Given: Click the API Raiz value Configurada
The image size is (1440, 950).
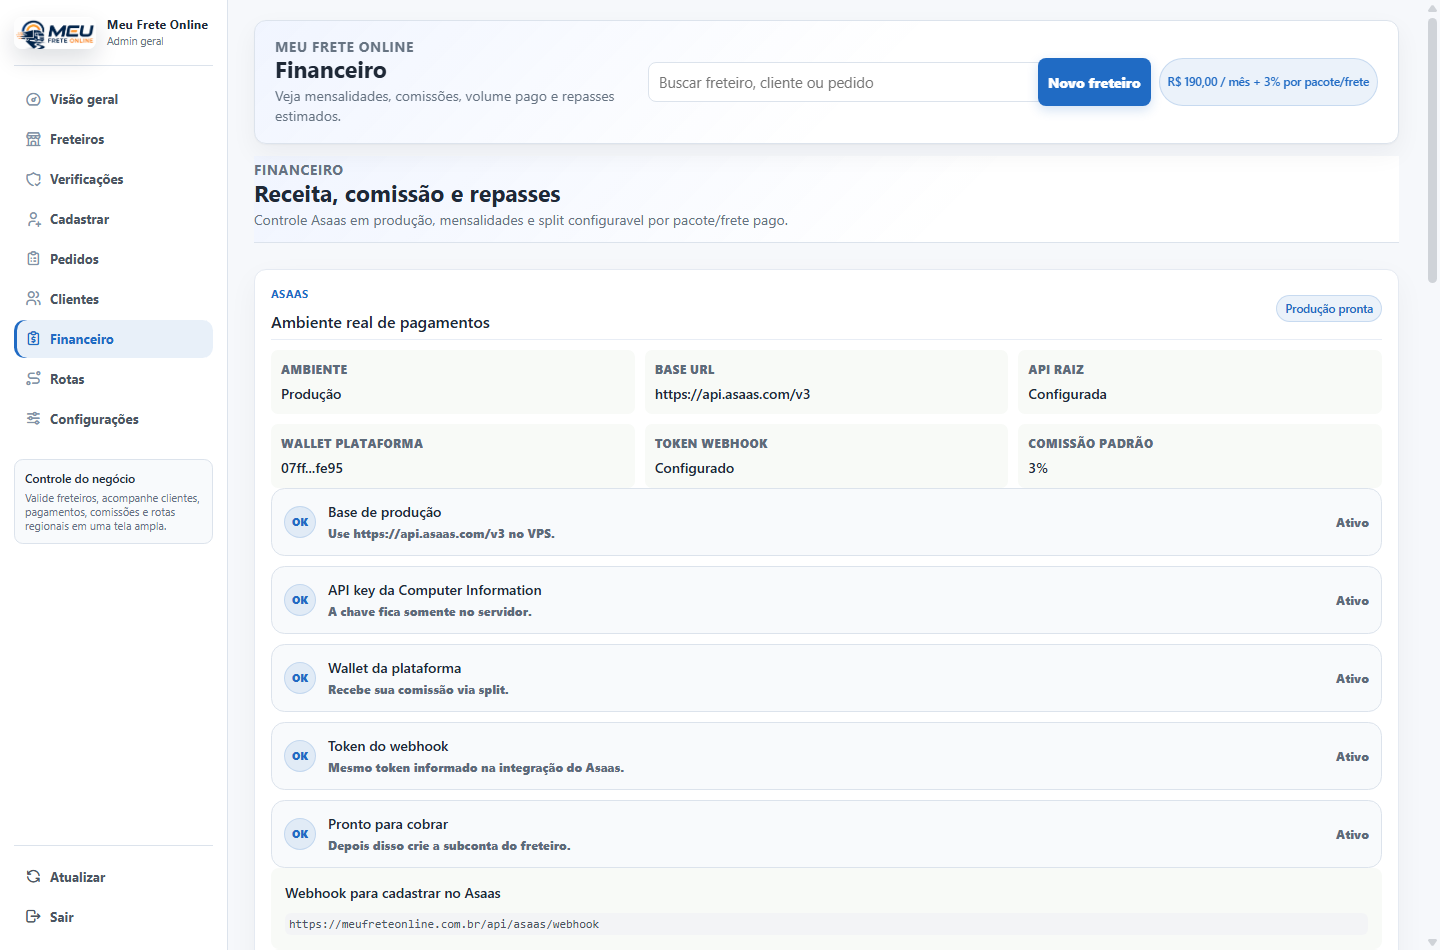Looking at the screenshot, I should click(x=1067, y=394).
